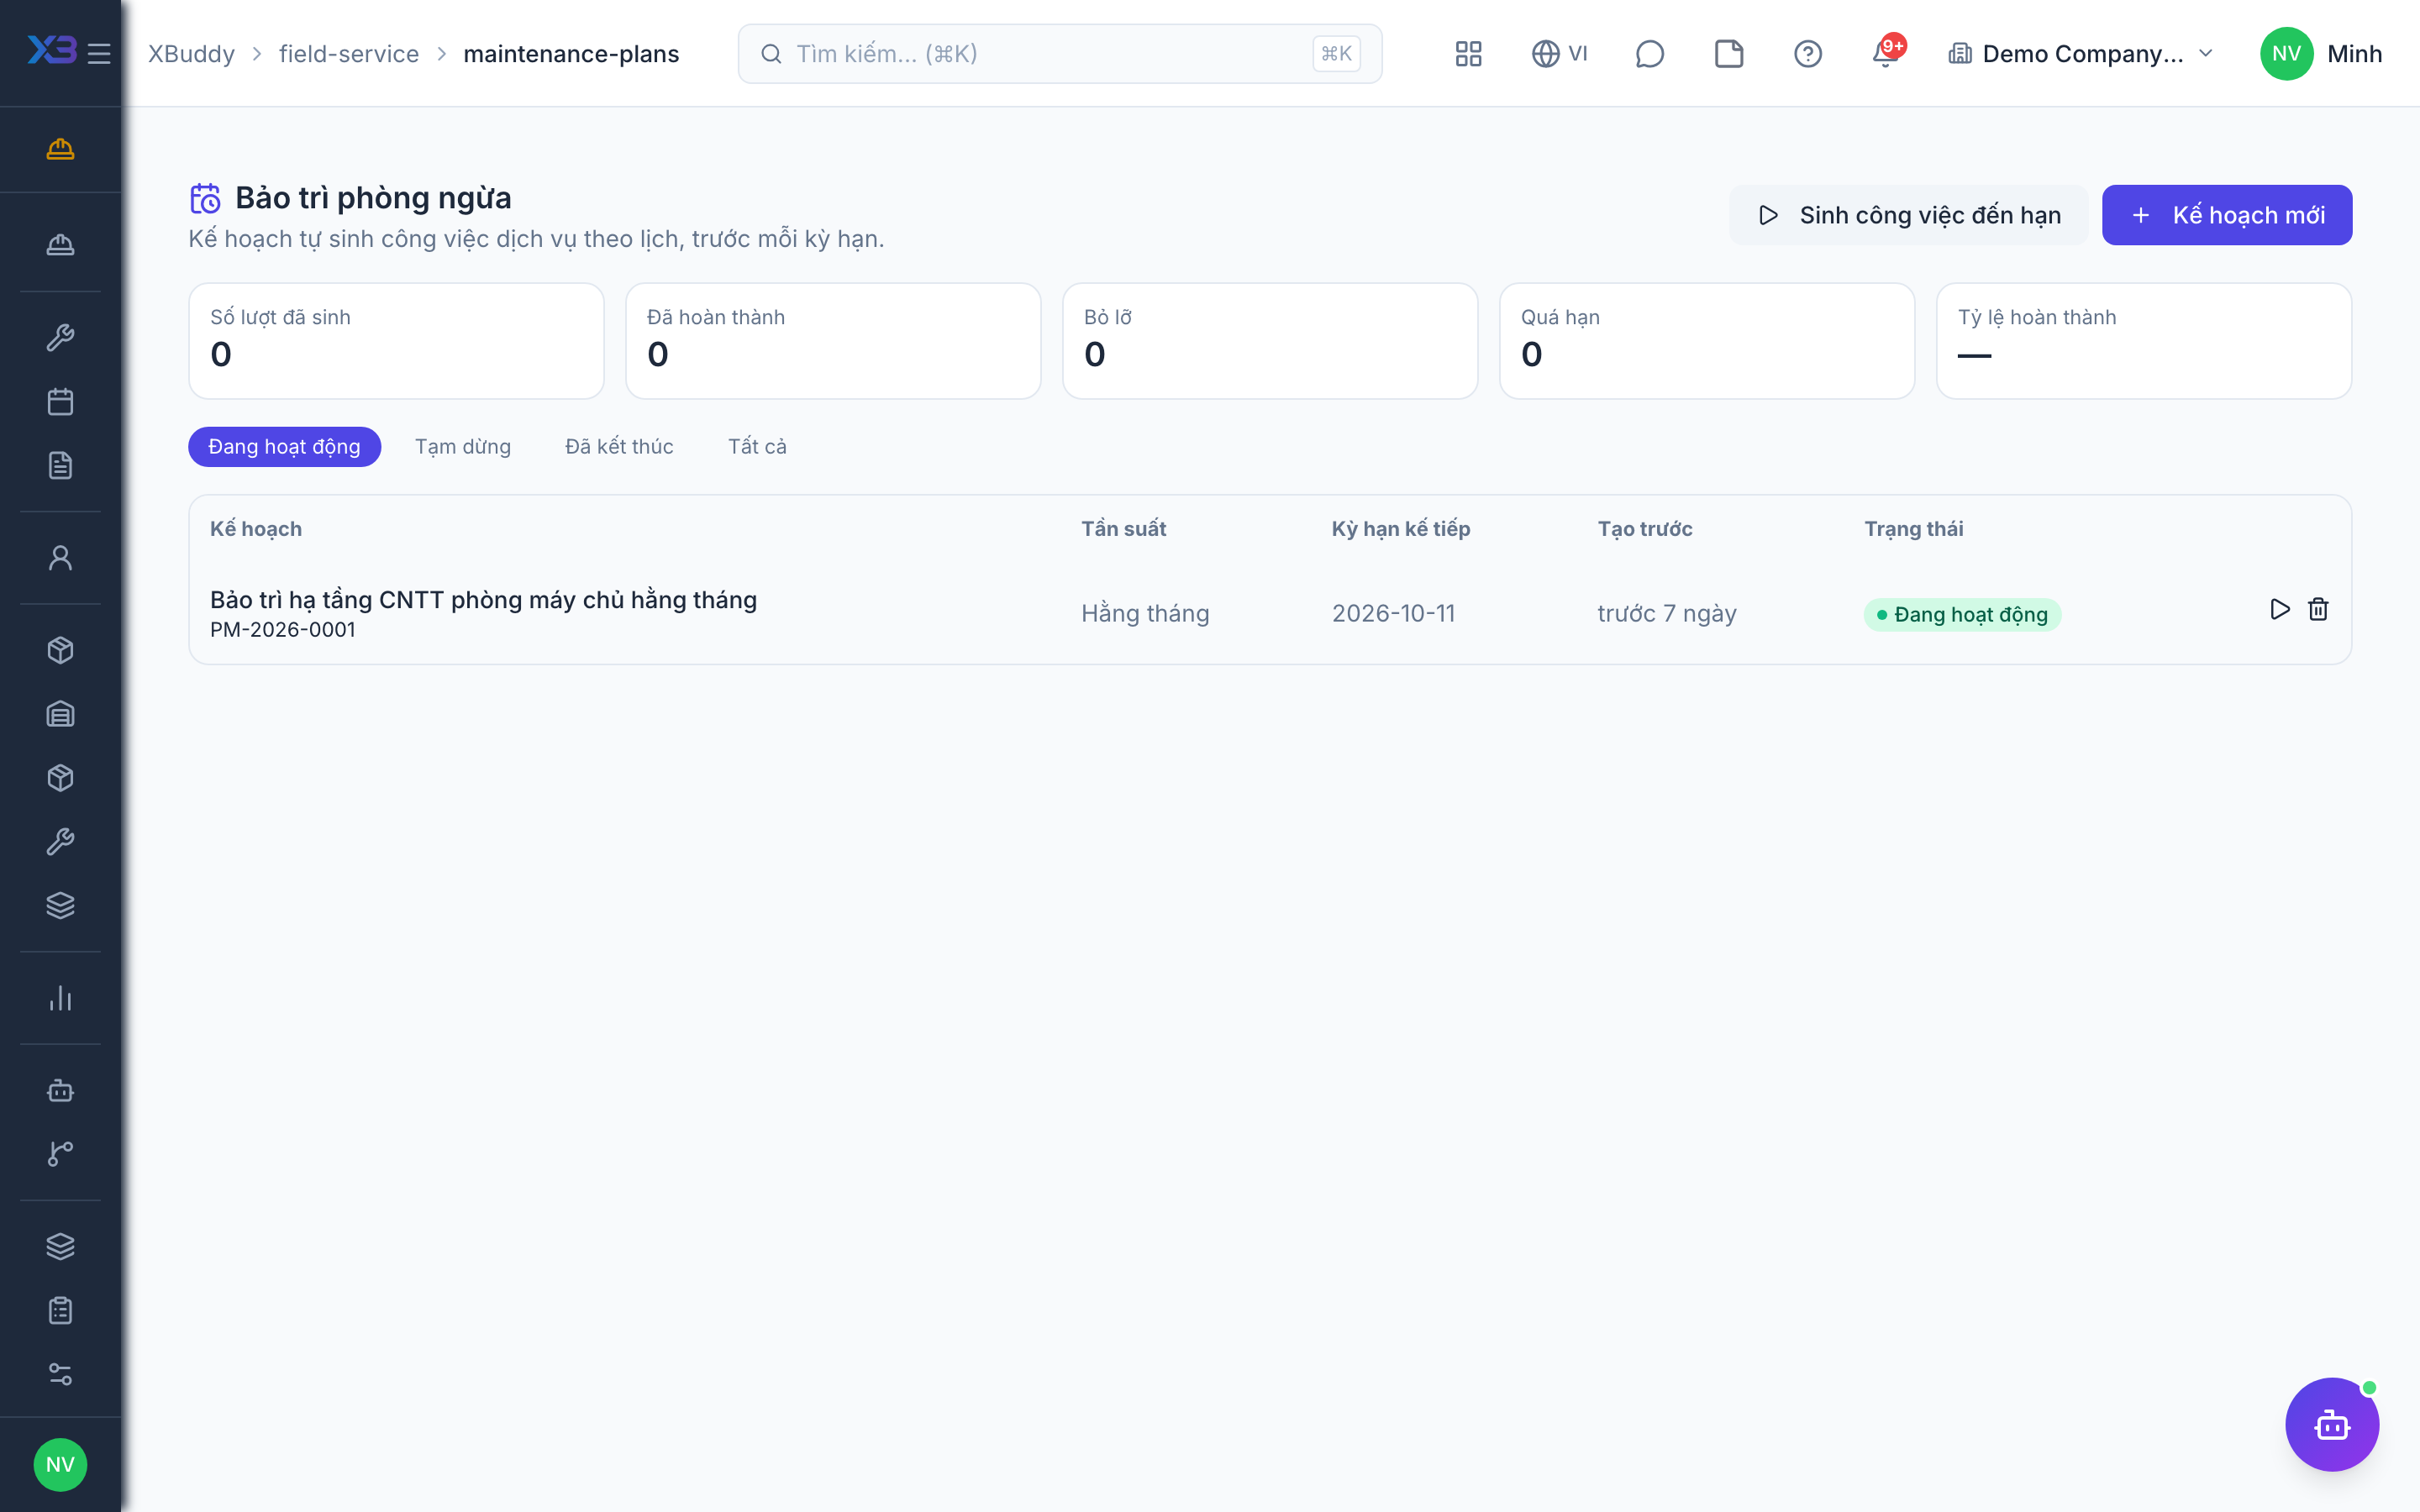
Task: Expand the Demo Company dropdown
Action: tap(2080, 53)
